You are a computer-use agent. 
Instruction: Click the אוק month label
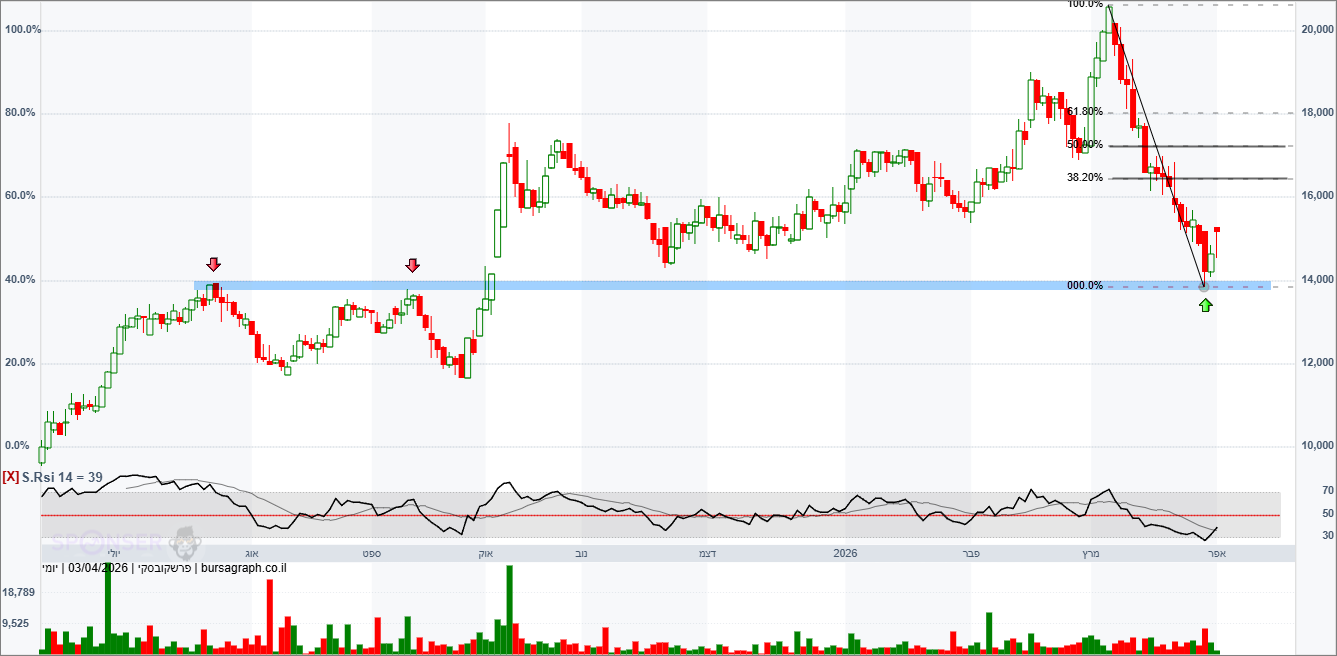pyautogui.click(x=486, y=553)
